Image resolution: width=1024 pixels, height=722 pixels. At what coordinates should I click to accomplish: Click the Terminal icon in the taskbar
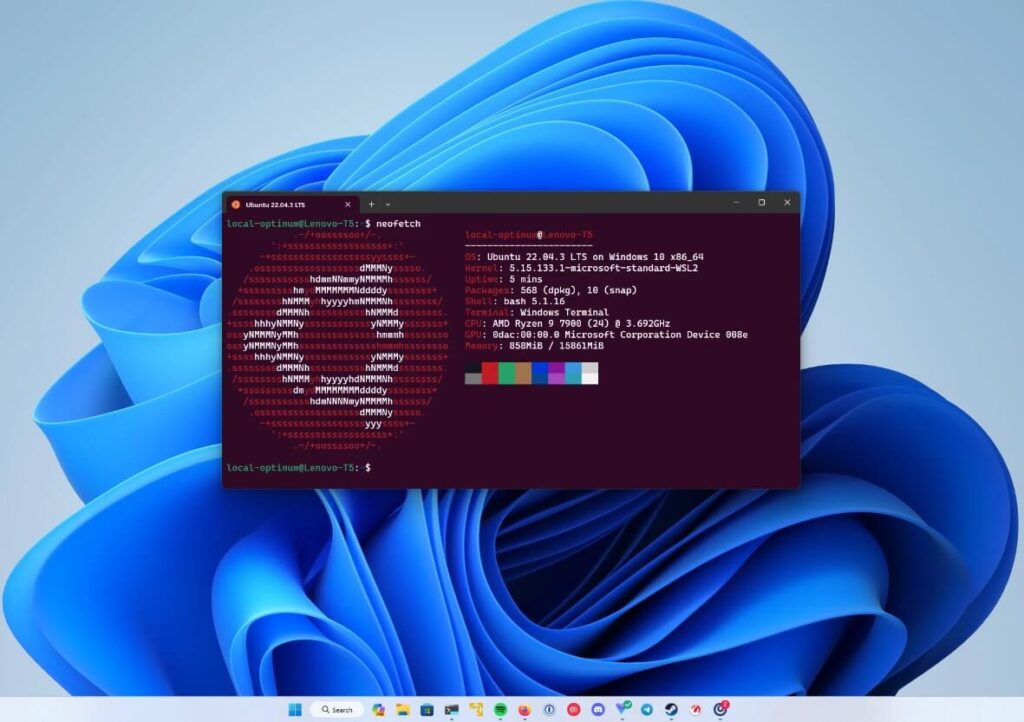451,710
